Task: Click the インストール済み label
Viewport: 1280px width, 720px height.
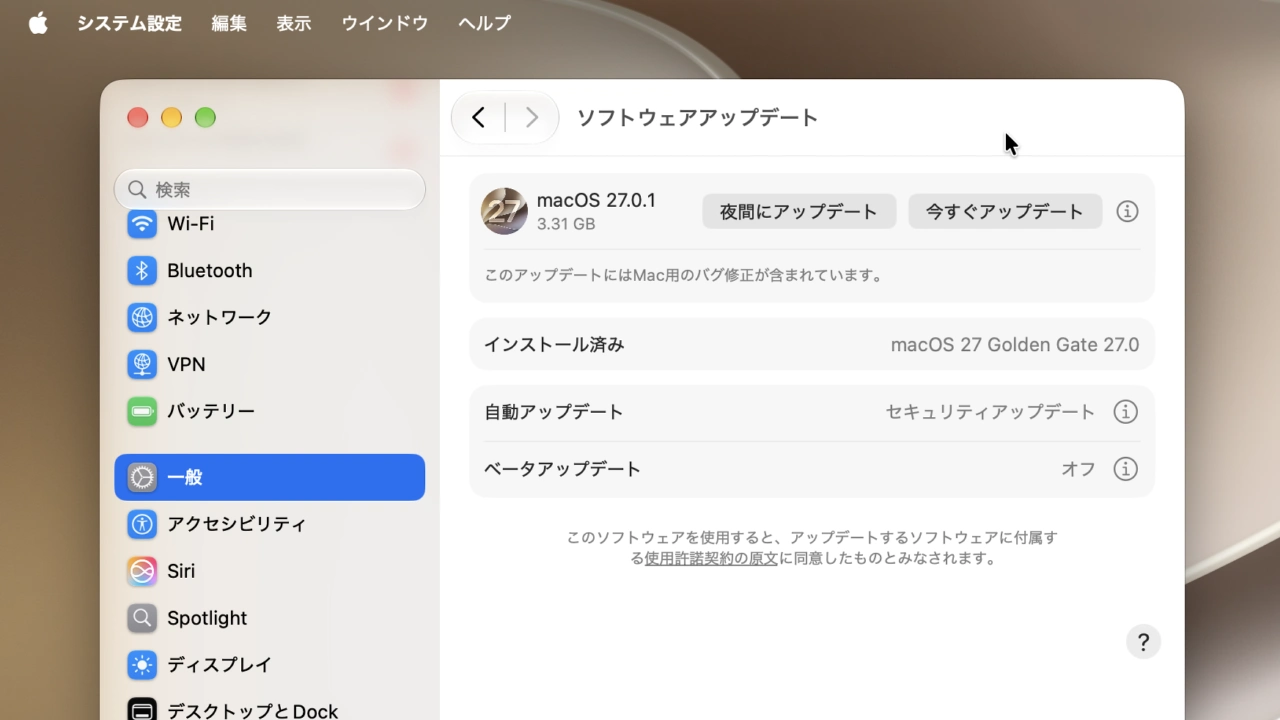Action: tap(554, 345)
